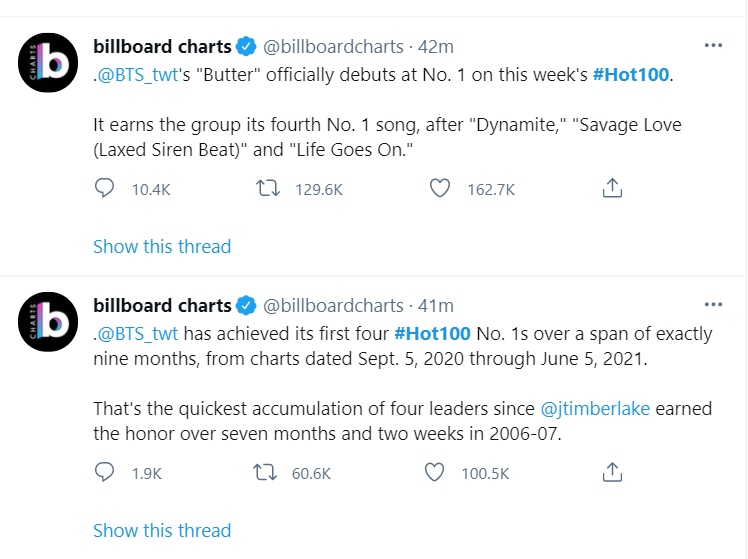This screenshot has height=559, width=748.
Task: Show thread under the "Butter" tweet
Action: click(162, 247)
